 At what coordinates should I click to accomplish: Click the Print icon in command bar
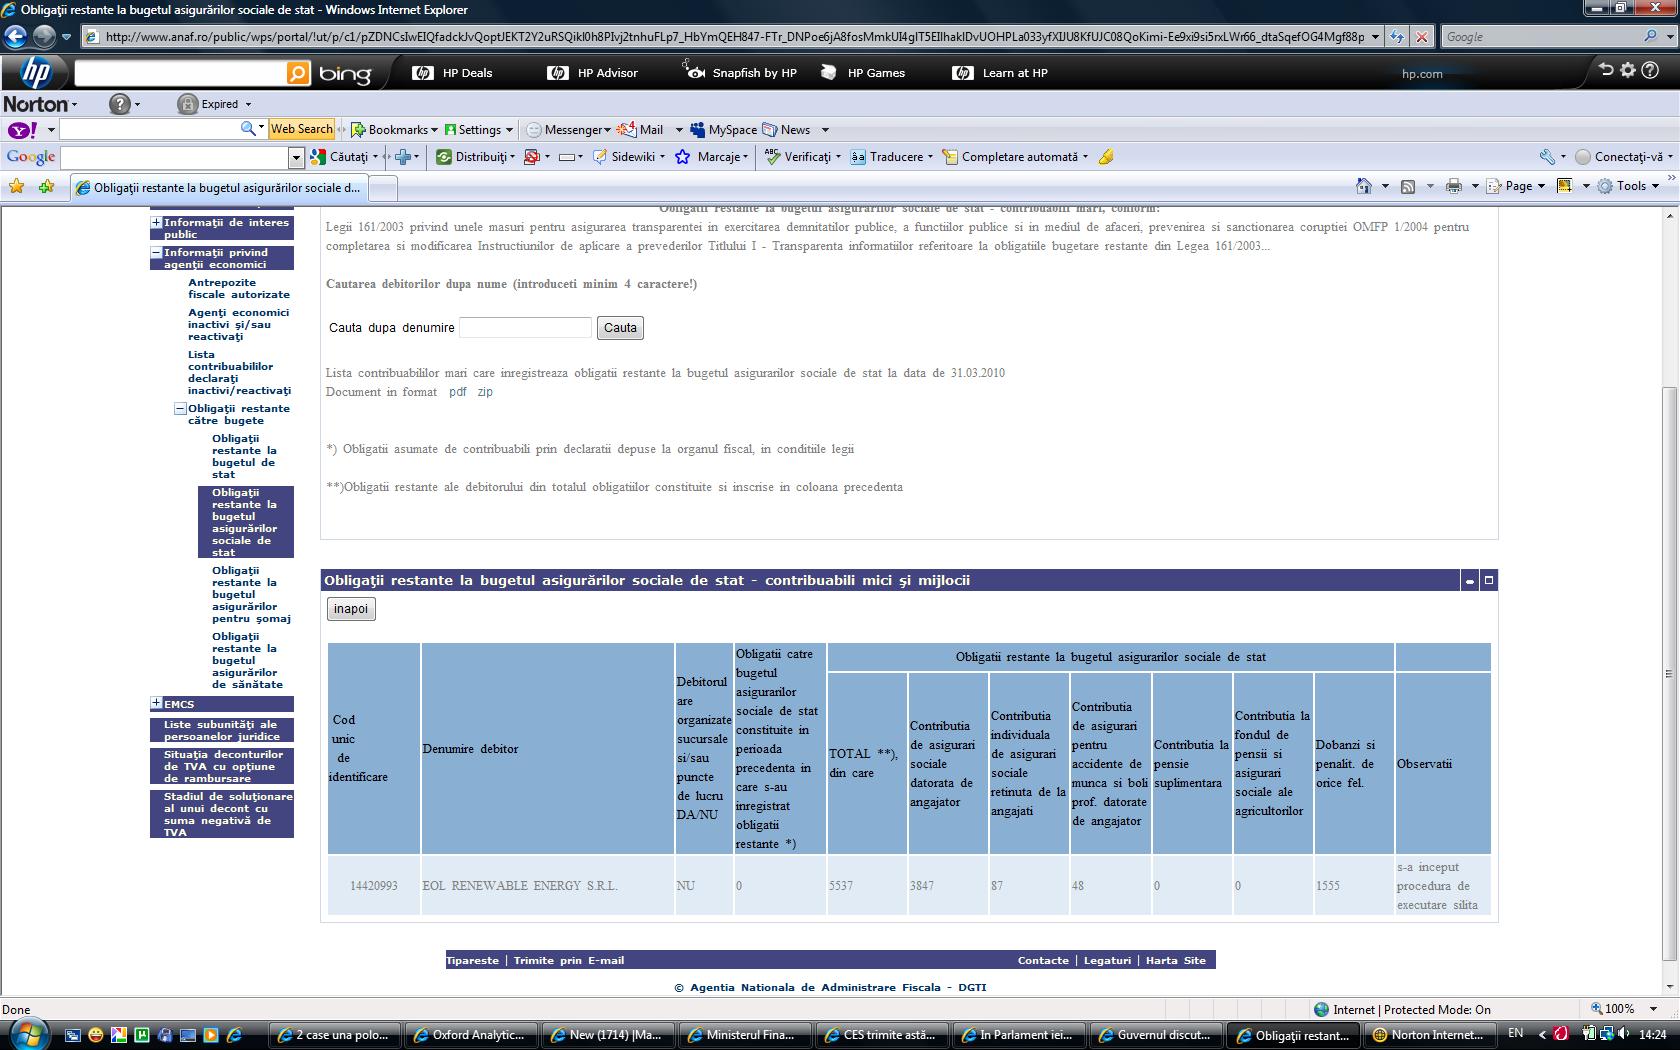[1454, 186]
